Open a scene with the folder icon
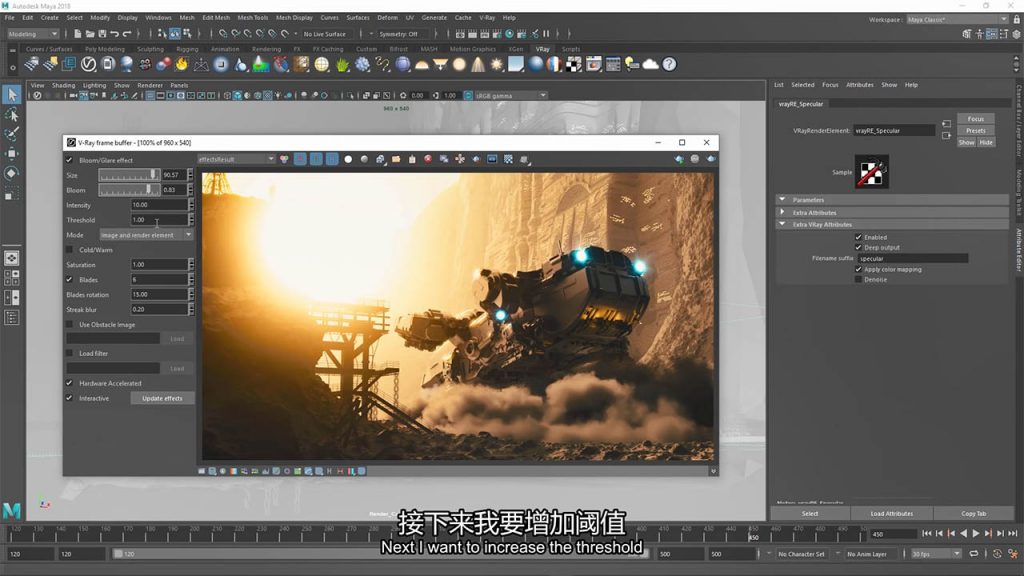1024x576 pixels. tap(89, 33)
